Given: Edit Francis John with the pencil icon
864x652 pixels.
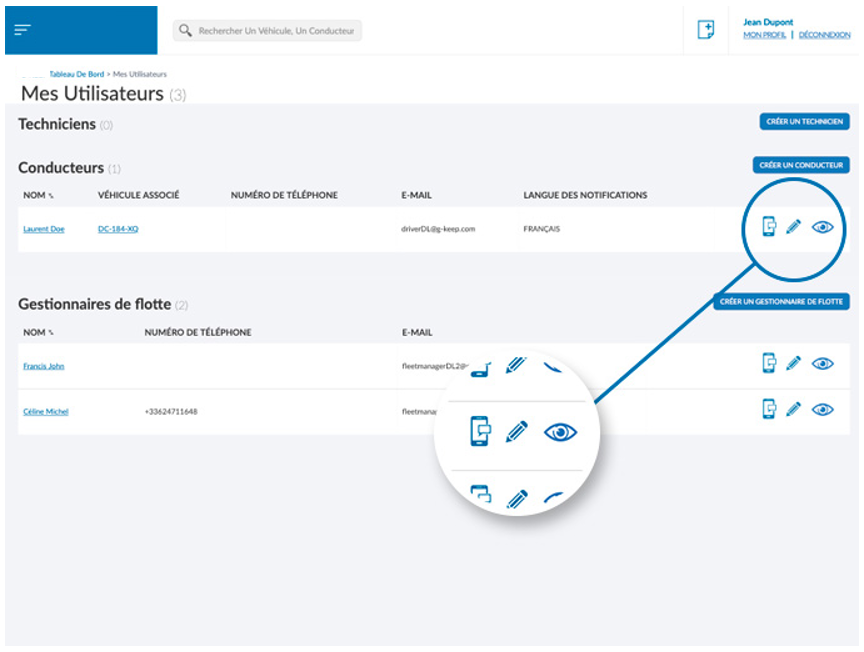Looking at the screenshot, I should point(794,363).
